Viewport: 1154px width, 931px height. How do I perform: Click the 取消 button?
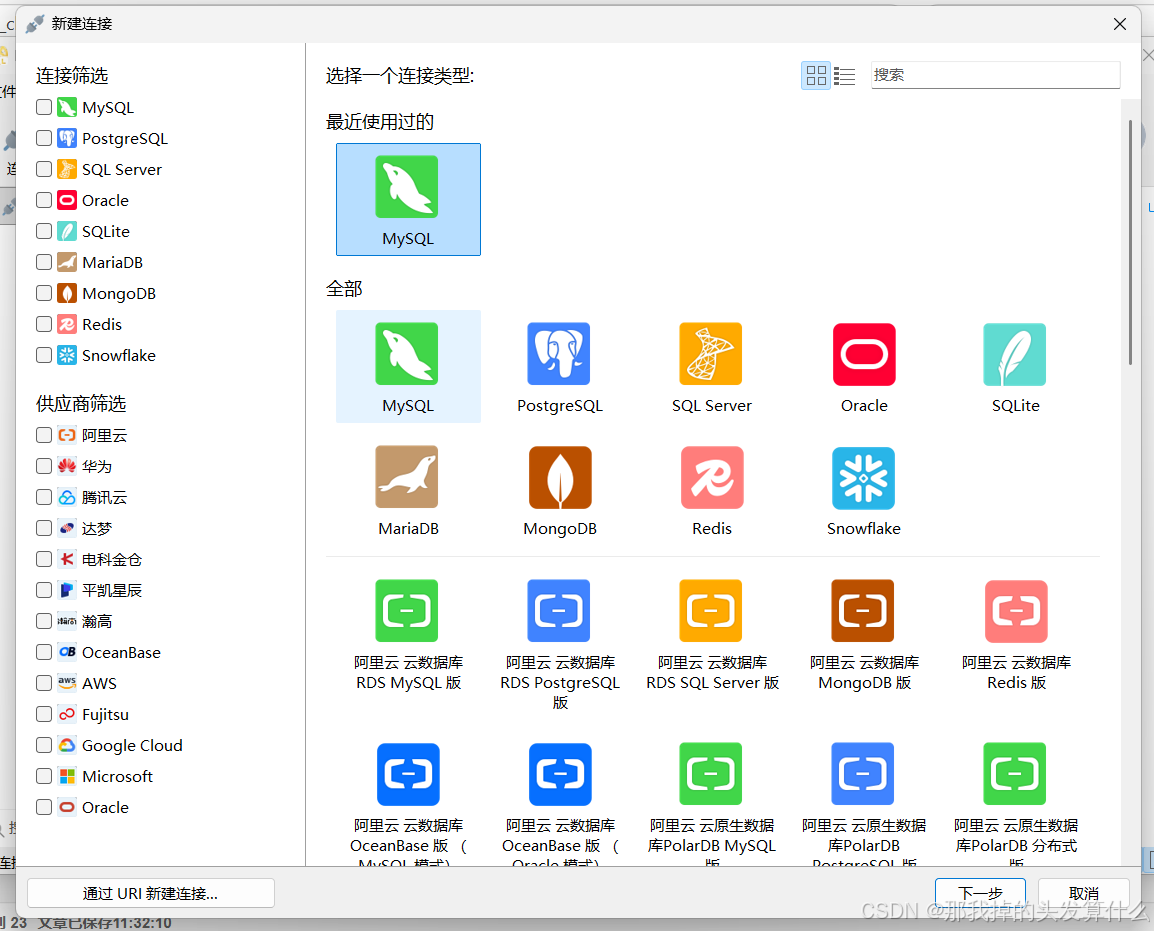[x=1083, y=893]
